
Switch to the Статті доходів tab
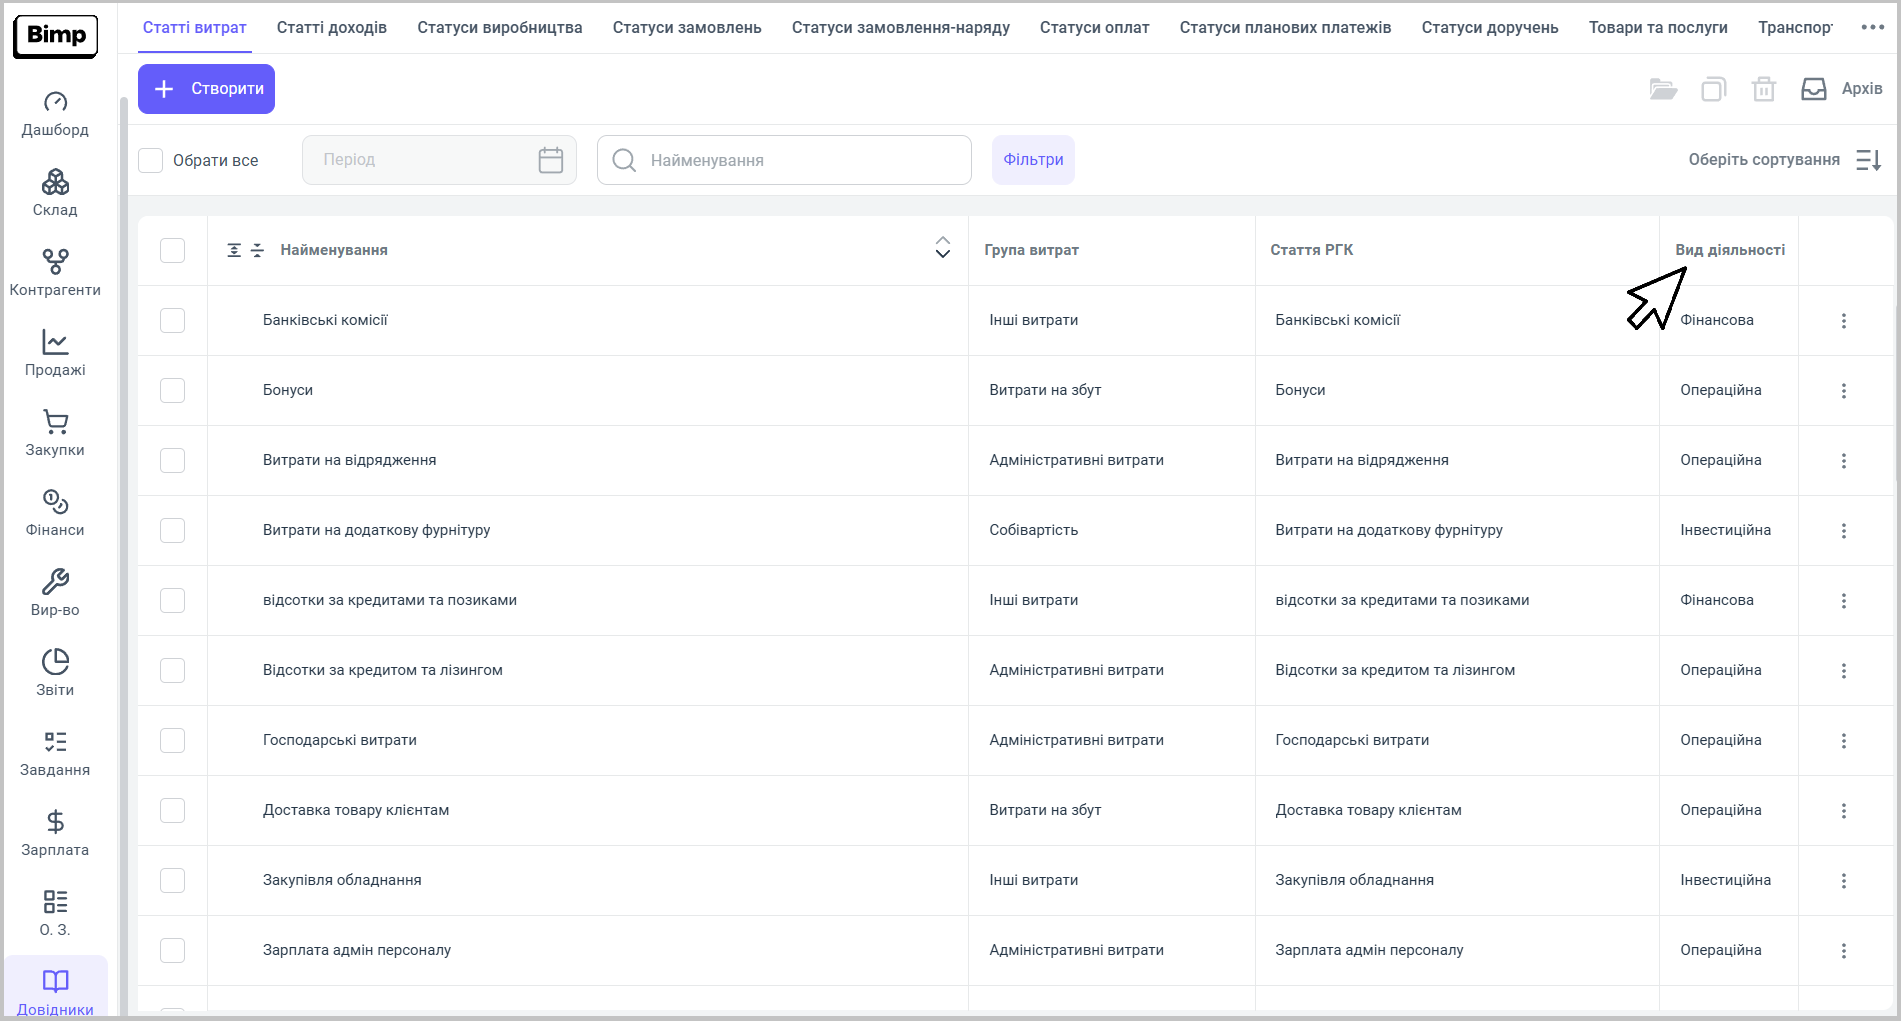331,28
